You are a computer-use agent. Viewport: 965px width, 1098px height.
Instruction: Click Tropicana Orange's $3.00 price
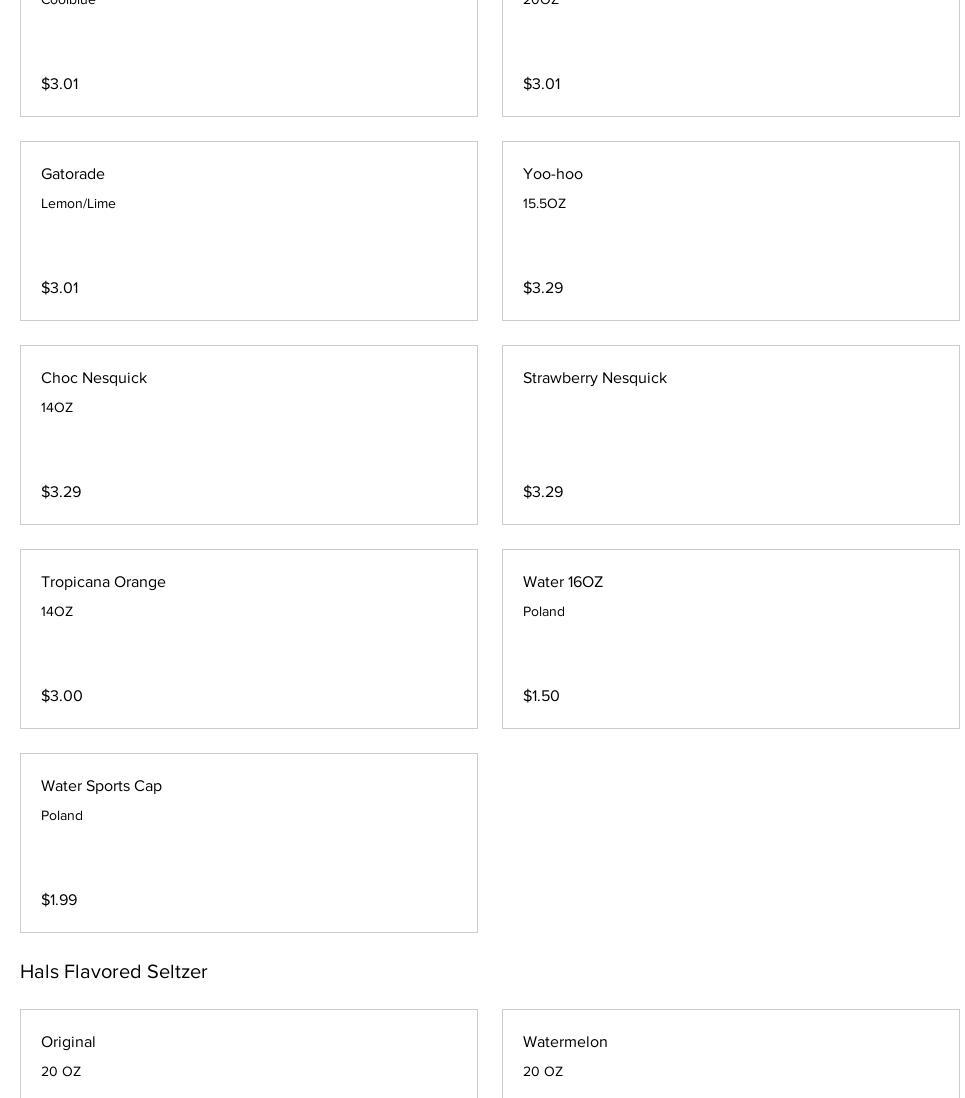tap(62, 696)
